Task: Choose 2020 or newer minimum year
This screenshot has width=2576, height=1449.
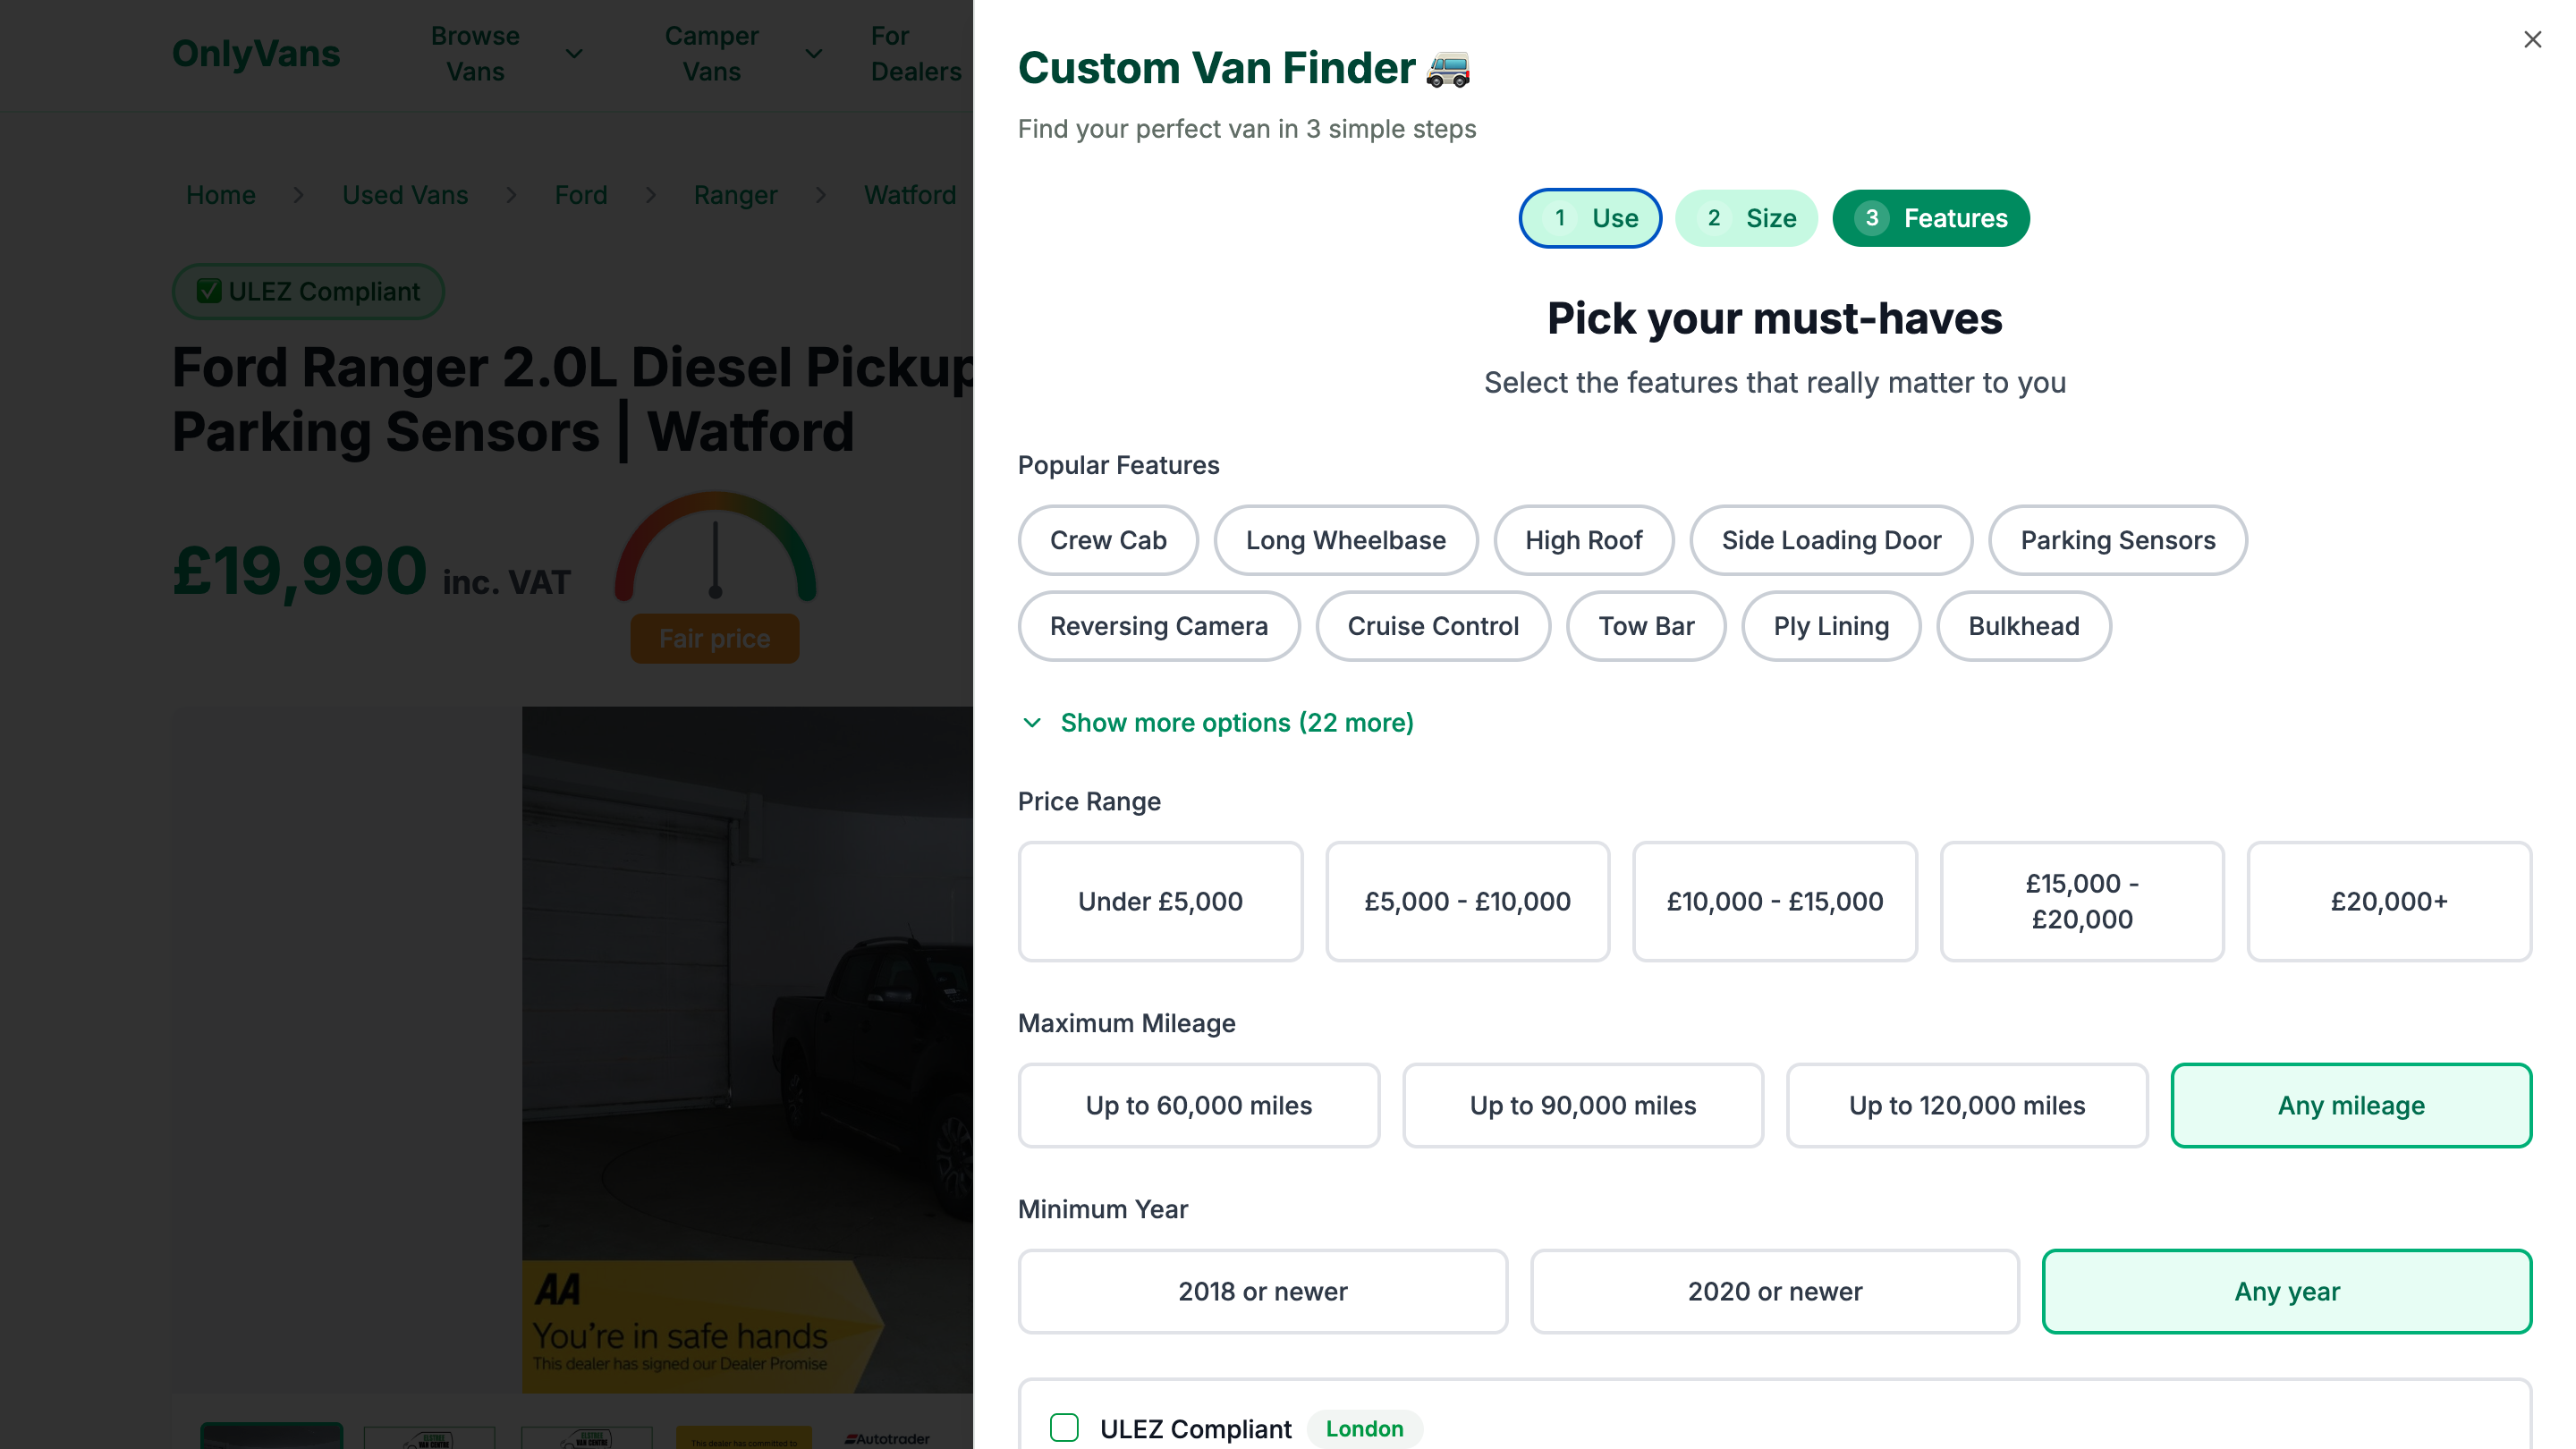Action: coord(1774,1291)
